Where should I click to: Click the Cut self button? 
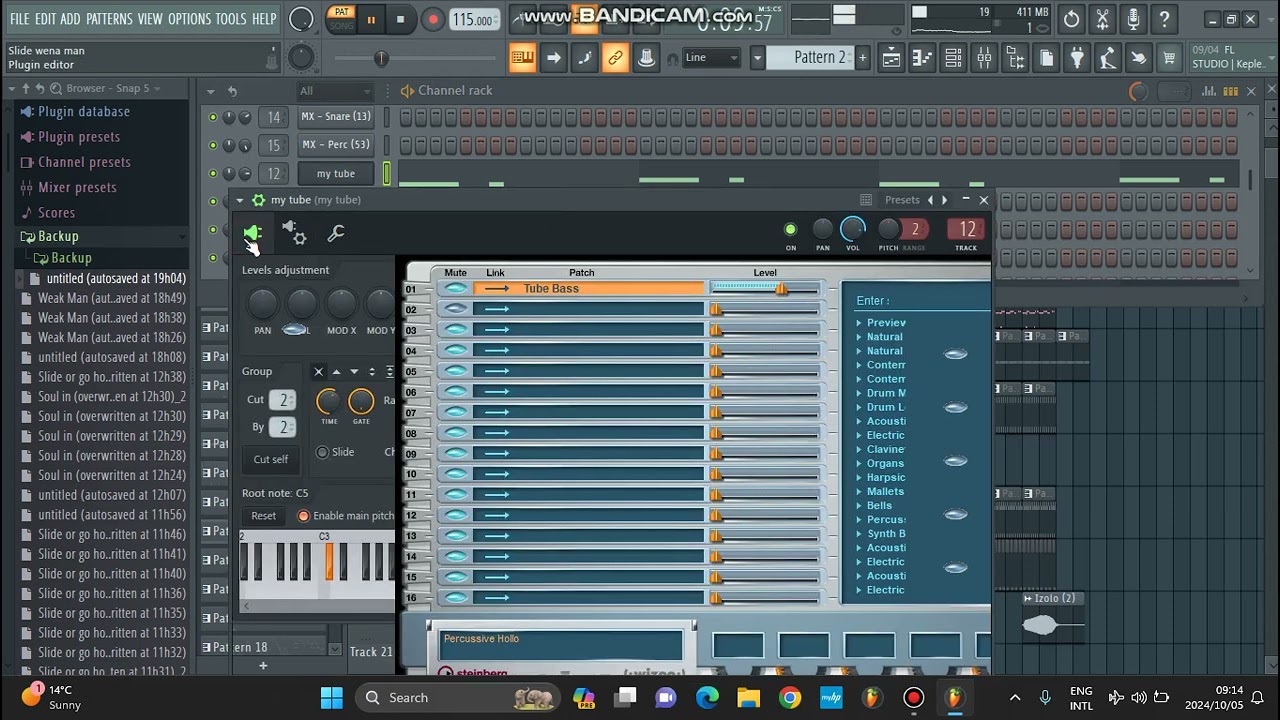point(270,459)
